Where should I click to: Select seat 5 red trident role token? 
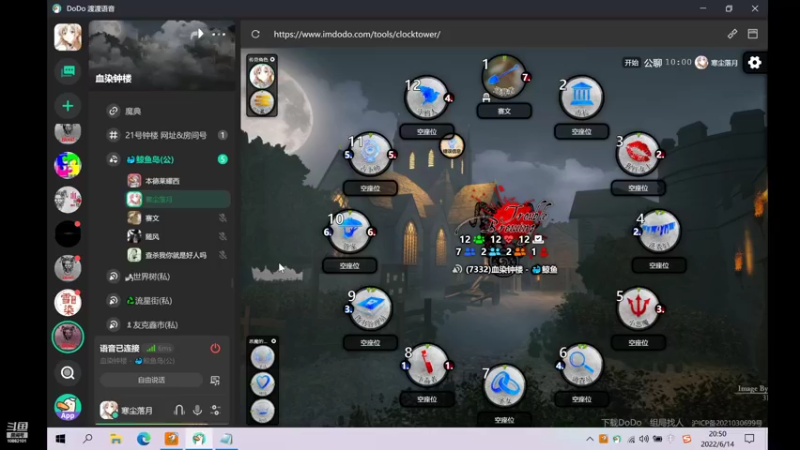pos(638,308)
